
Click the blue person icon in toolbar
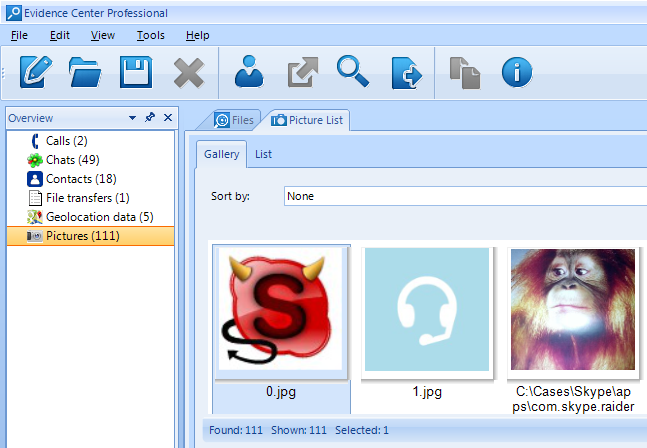point(249,71)
